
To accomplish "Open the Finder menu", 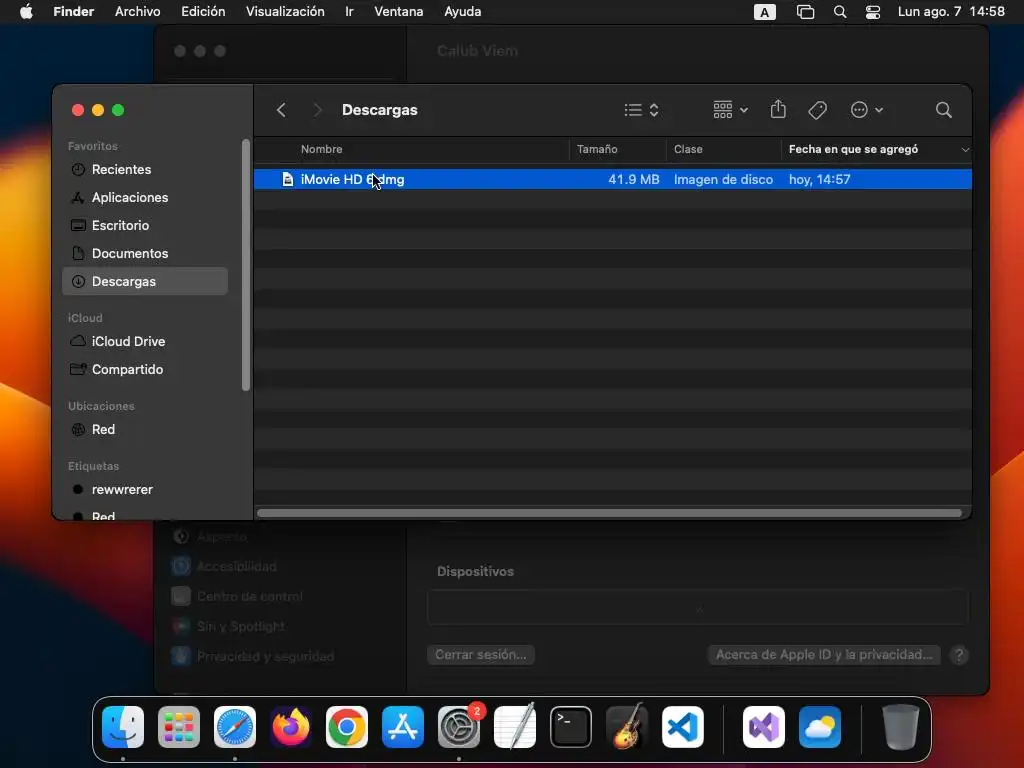I will click(x=73, y=12).
